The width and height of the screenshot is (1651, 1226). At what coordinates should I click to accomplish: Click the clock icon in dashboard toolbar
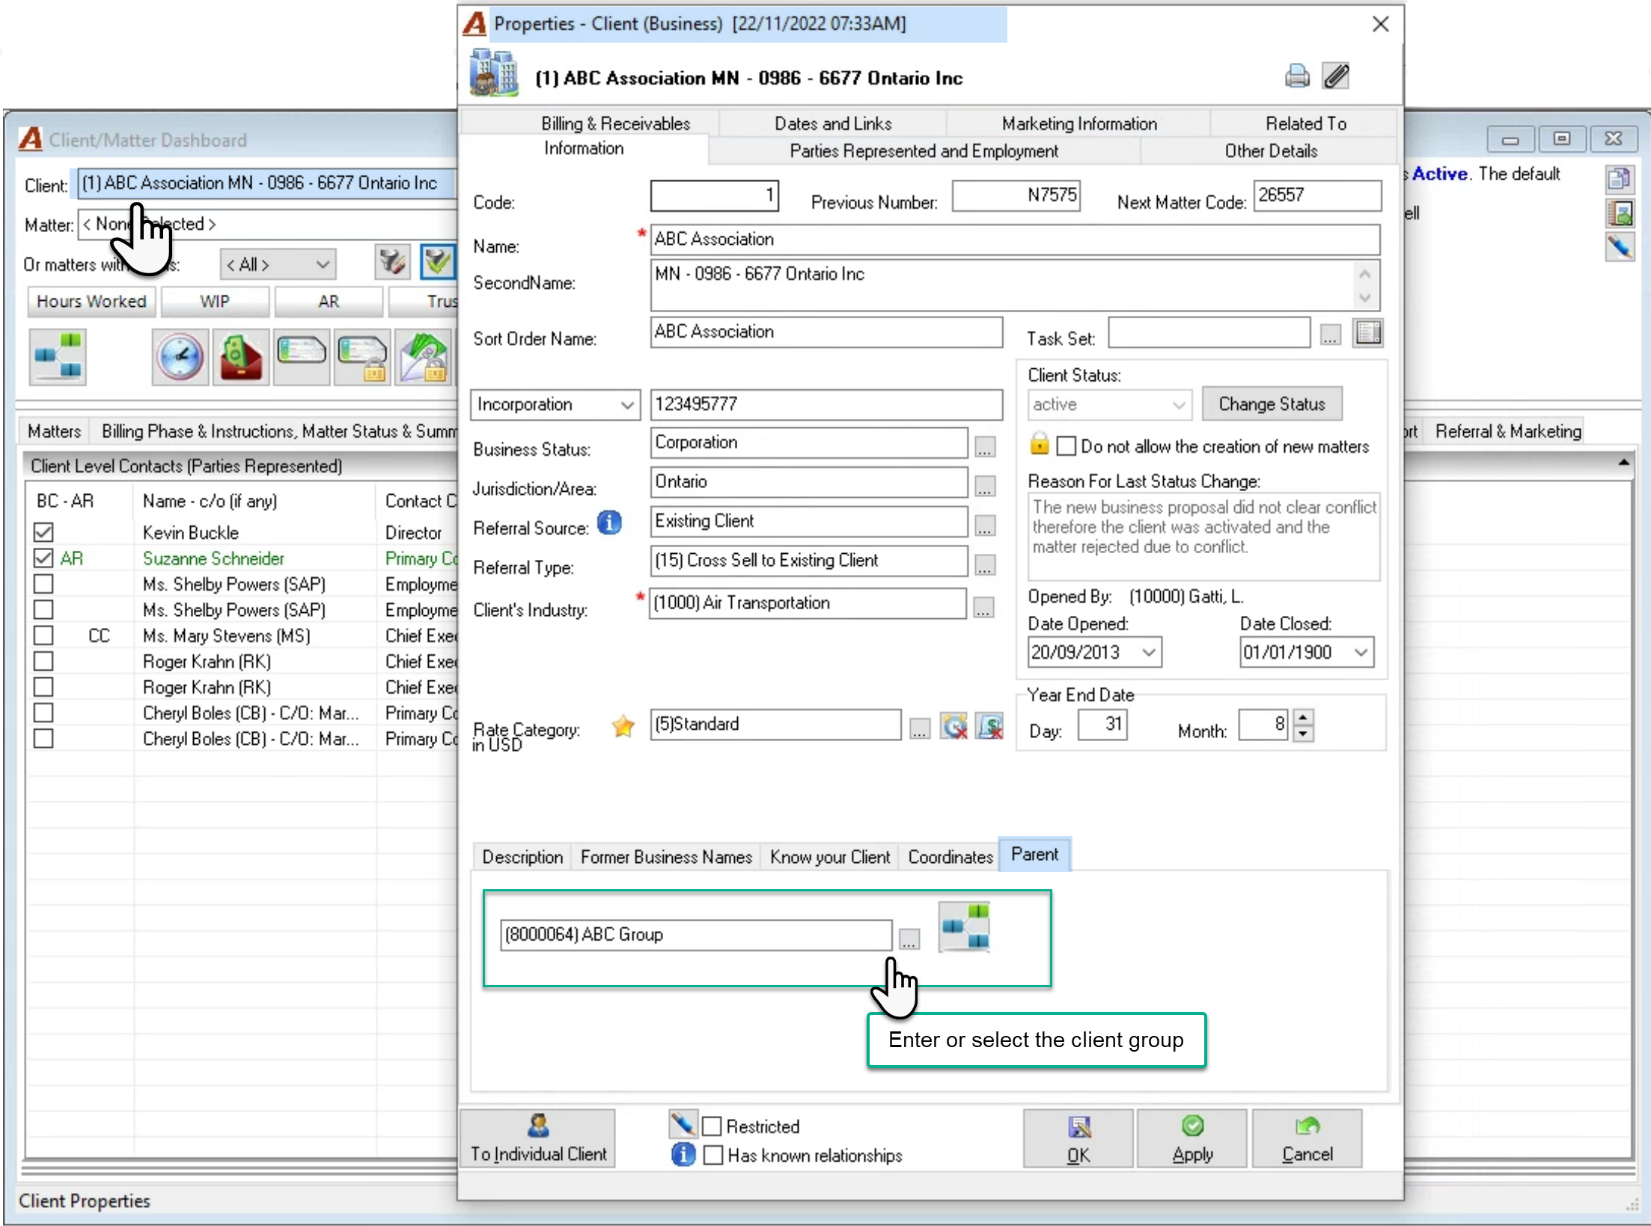coord(180,357)
